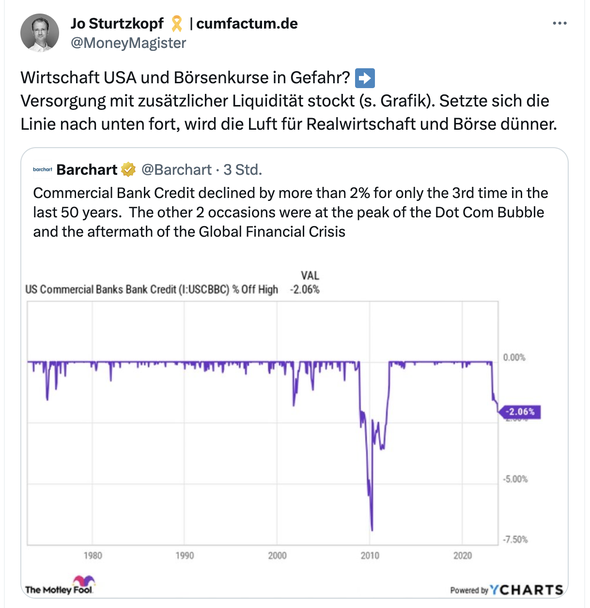Image resolution: width=590 pixels, height=608 pixels.
Task: Open Jo Sturtzkopf's profile picture
Action: click(x=40, y=33)
